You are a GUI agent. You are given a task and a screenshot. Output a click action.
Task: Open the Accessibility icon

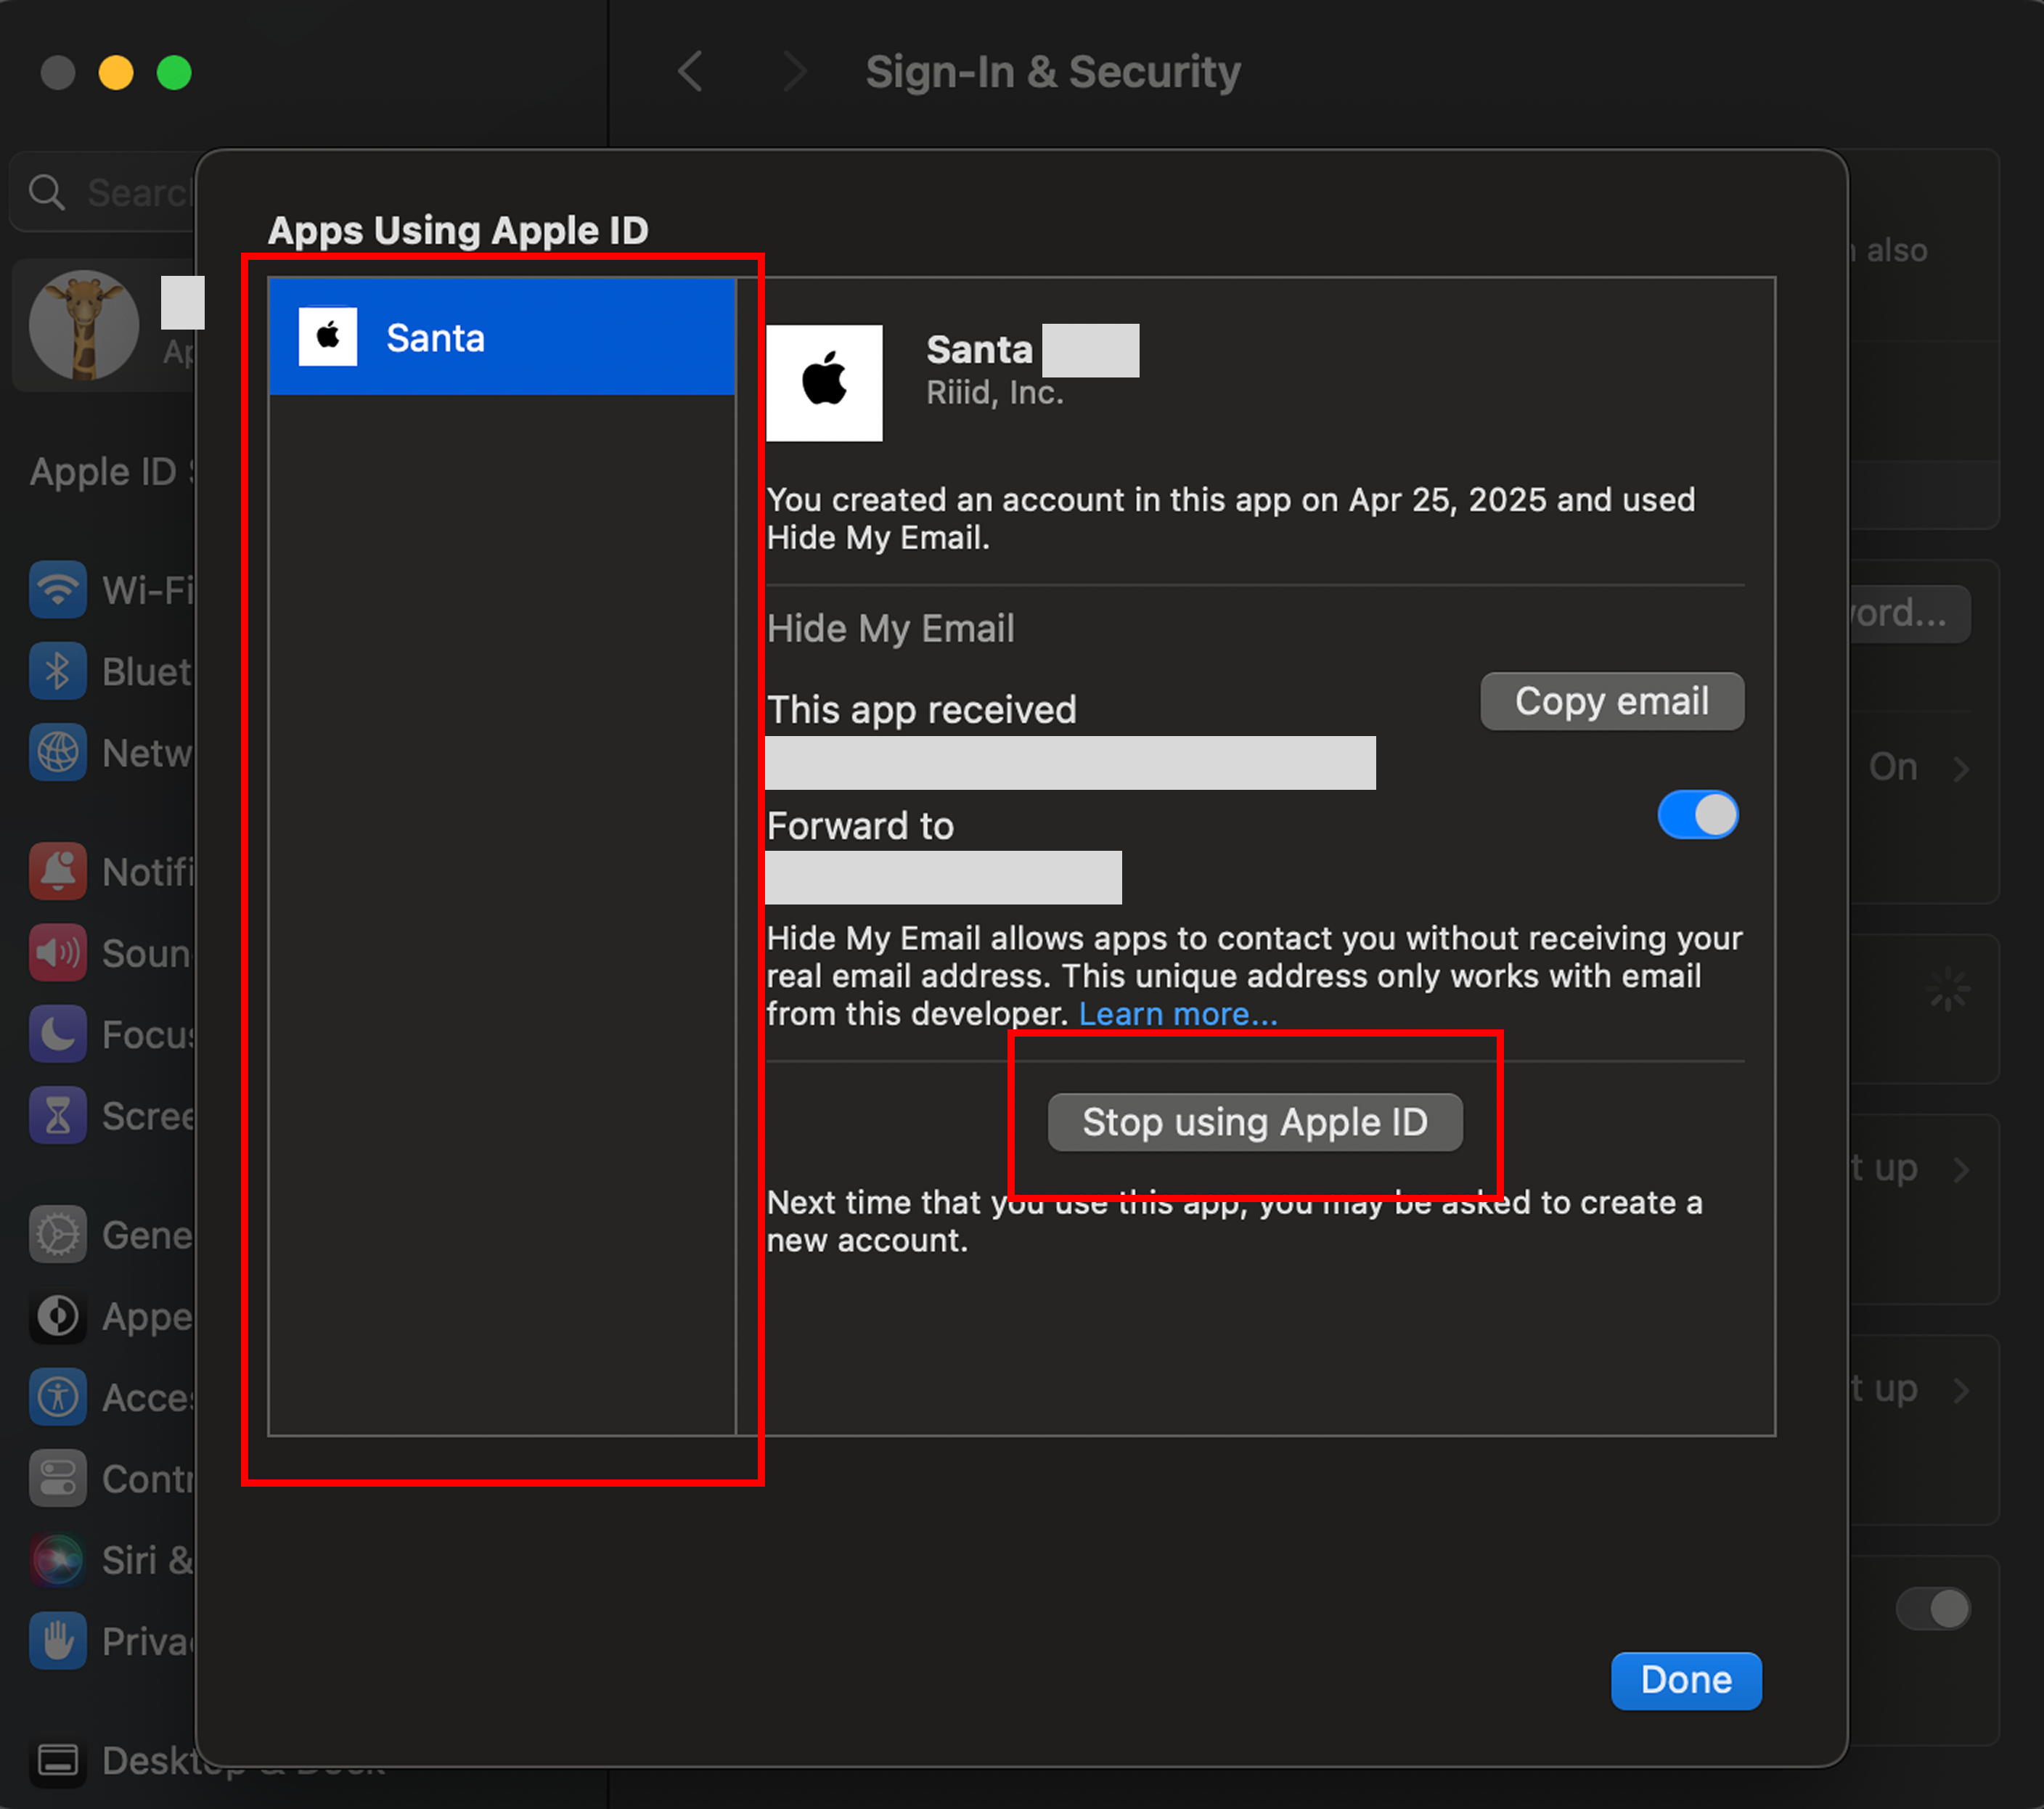click(57, 1397)
